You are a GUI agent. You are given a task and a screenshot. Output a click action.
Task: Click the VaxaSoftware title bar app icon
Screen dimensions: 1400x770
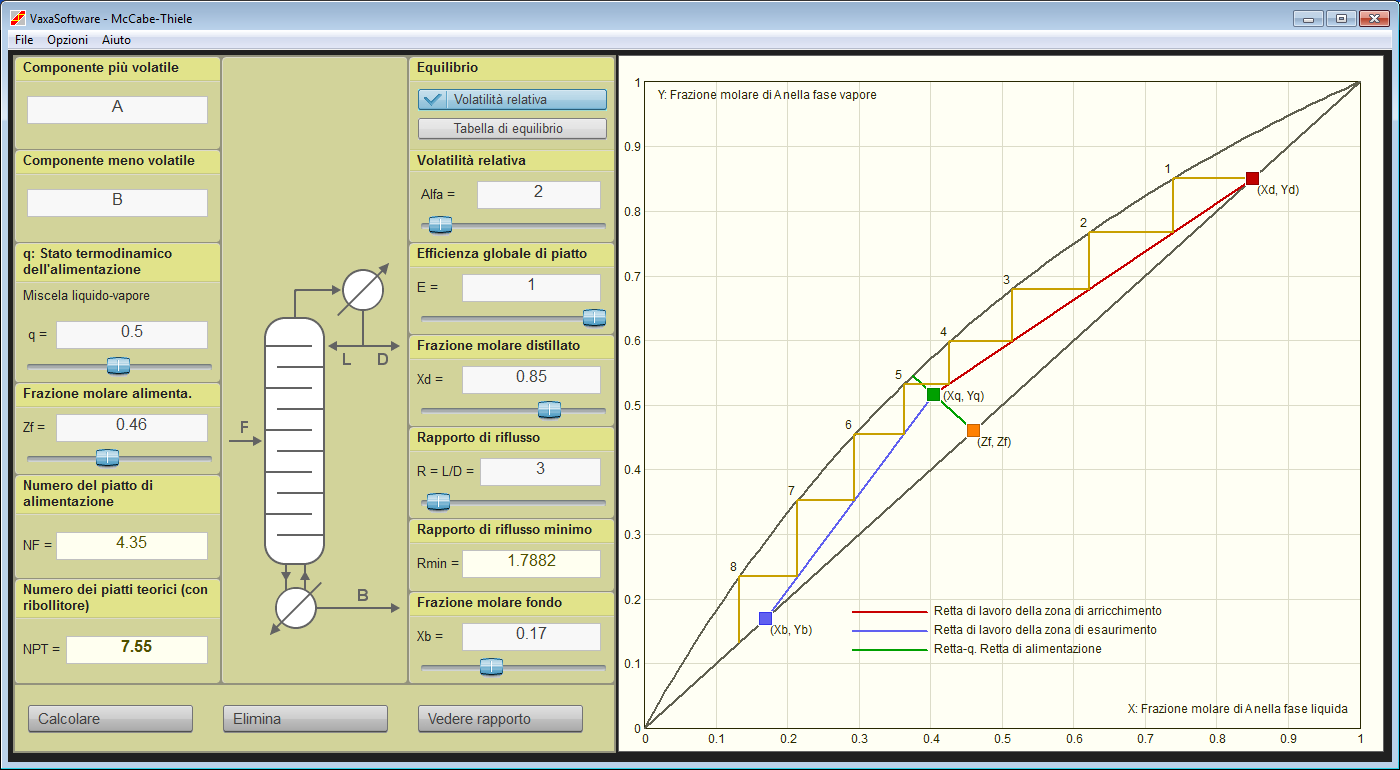[17, 18]
